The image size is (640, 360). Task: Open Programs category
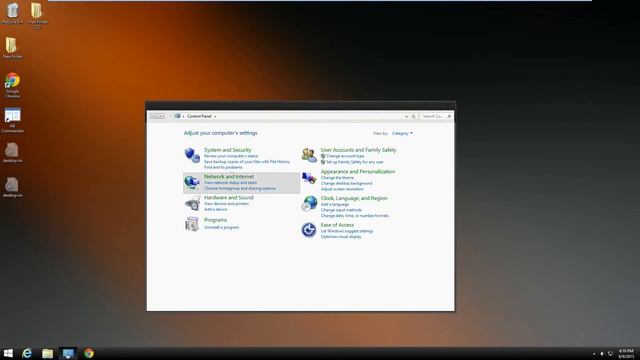click(216, 220)
